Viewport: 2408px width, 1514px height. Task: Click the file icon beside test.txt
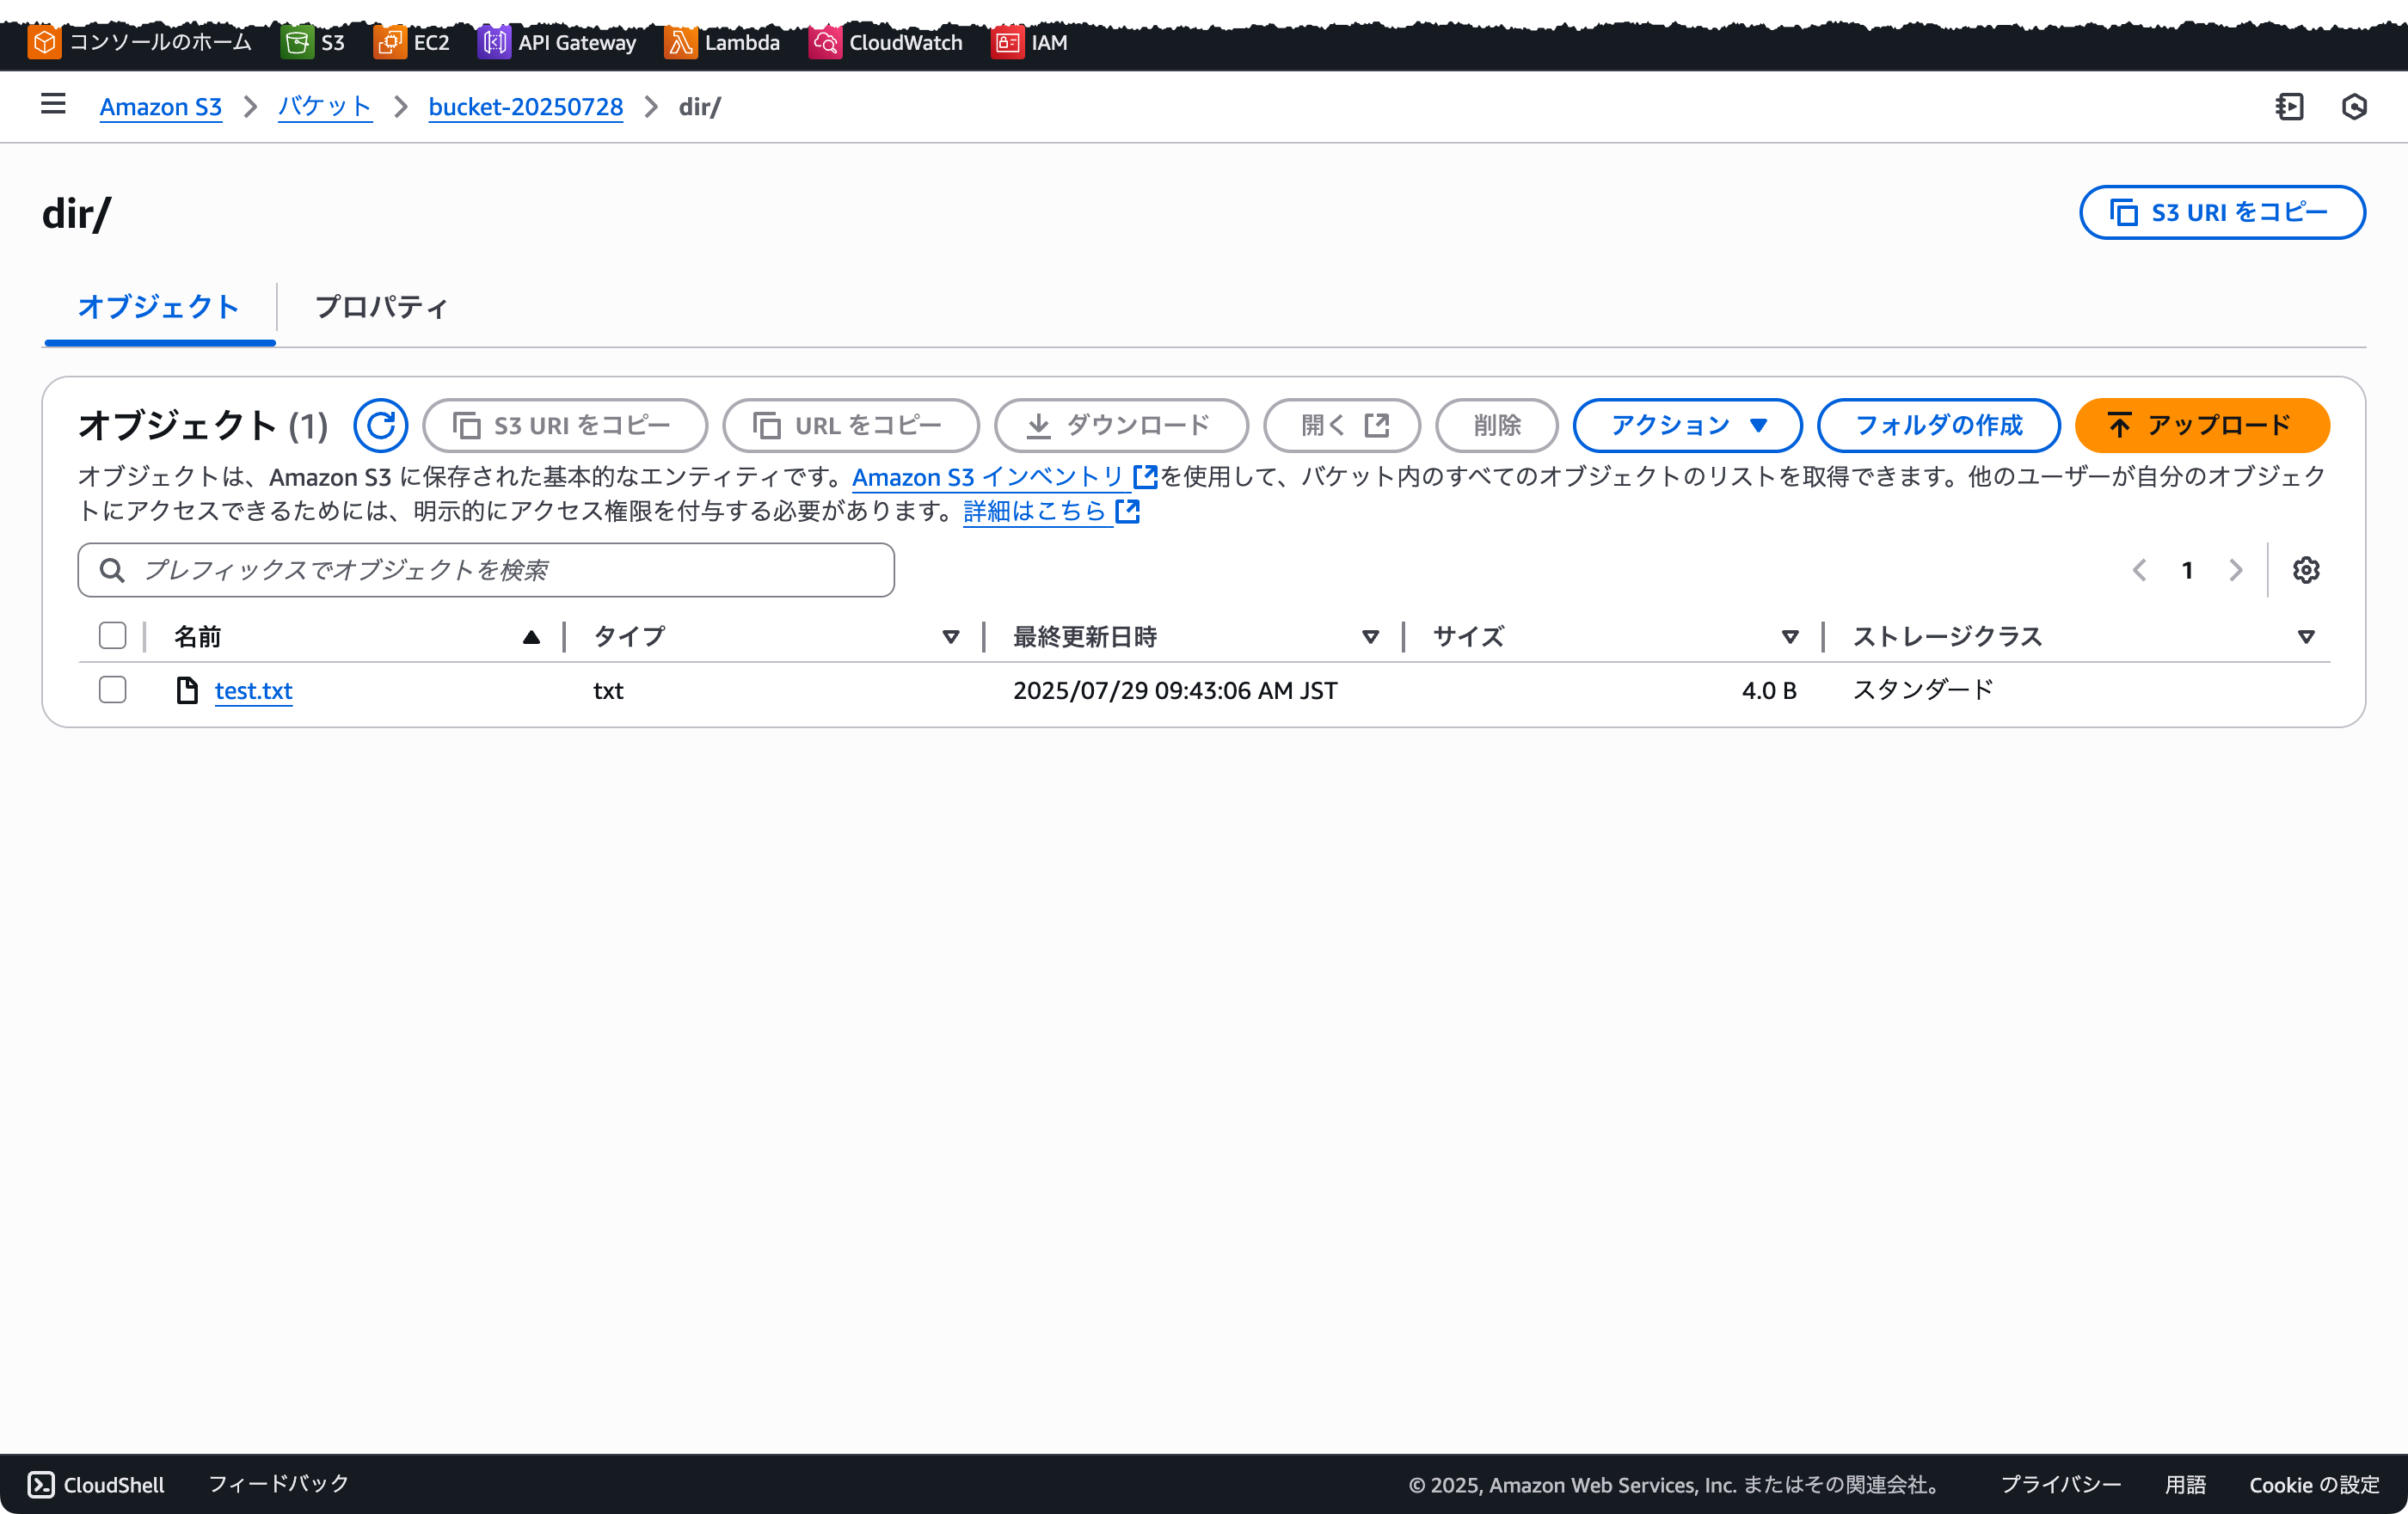click(x=187, y=690)
